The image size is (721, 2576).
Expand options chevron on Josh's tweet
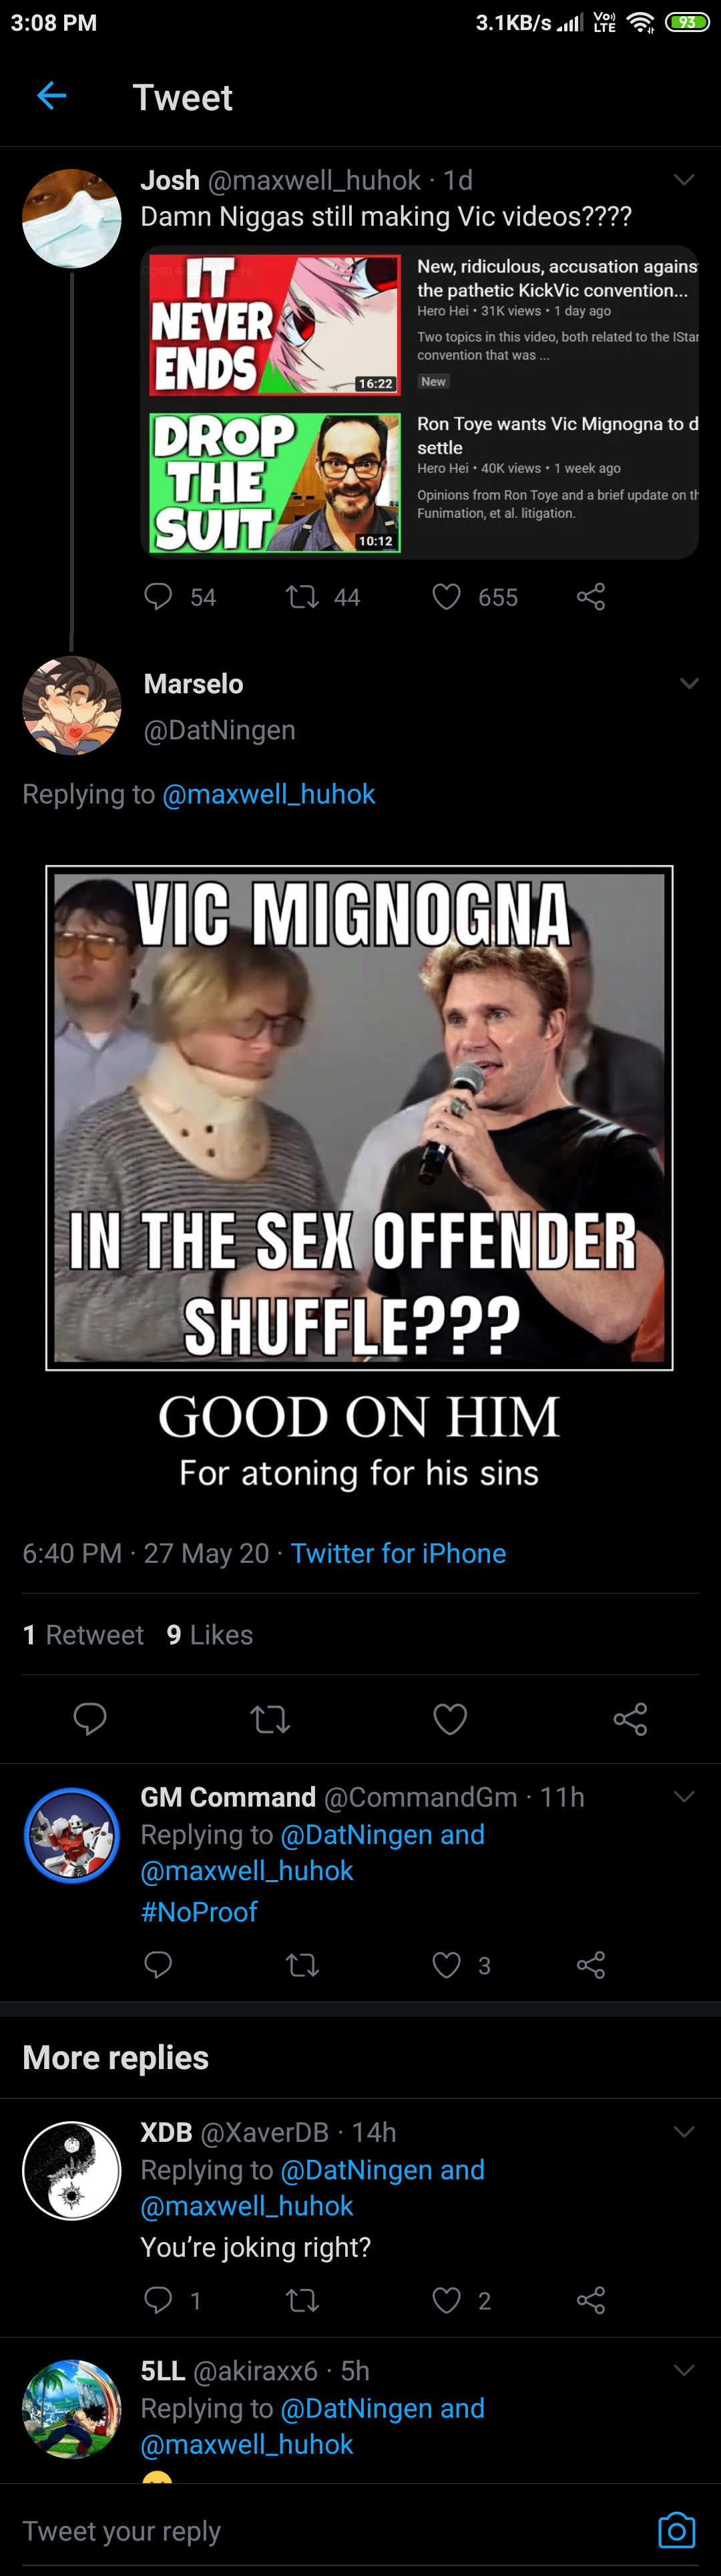coord(684,180)
